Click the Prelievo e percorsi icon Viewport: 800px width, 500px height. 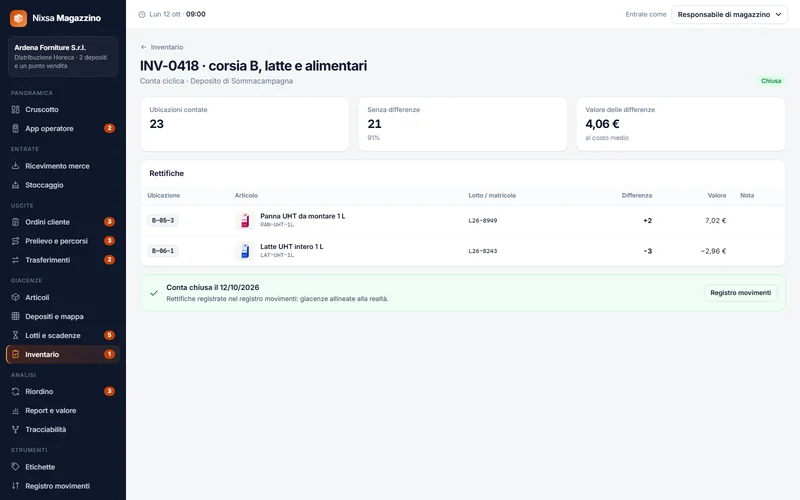tap(15, 241)
